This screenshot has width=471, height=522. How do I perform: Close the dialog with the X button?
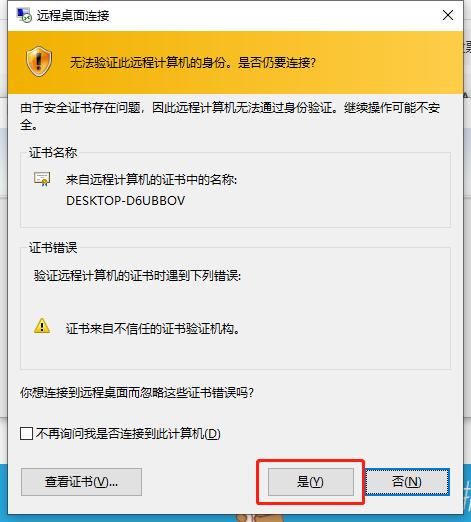click(x=448, y=15)
